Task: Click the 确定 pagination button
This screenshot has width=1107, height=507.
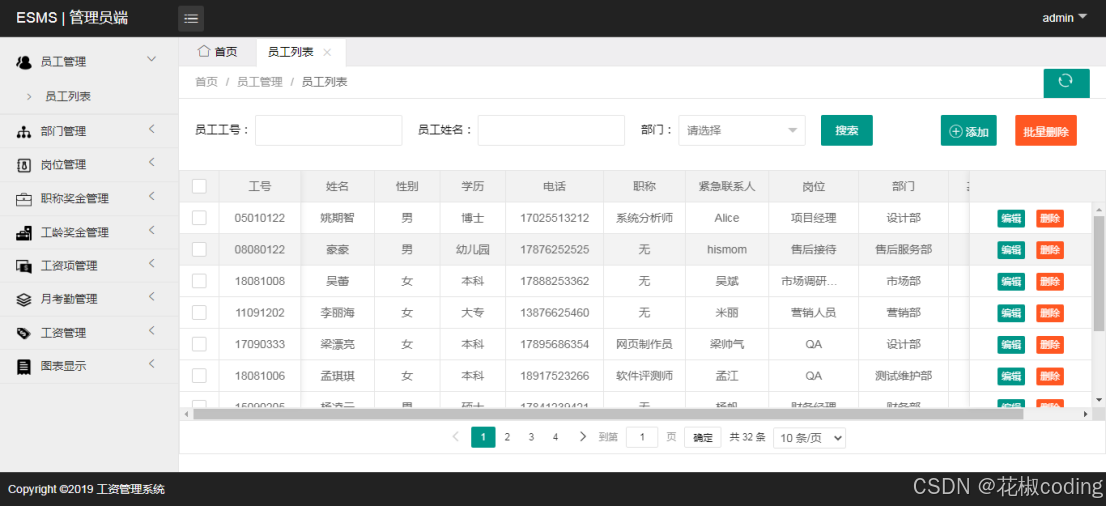Action: pos(702,437)
